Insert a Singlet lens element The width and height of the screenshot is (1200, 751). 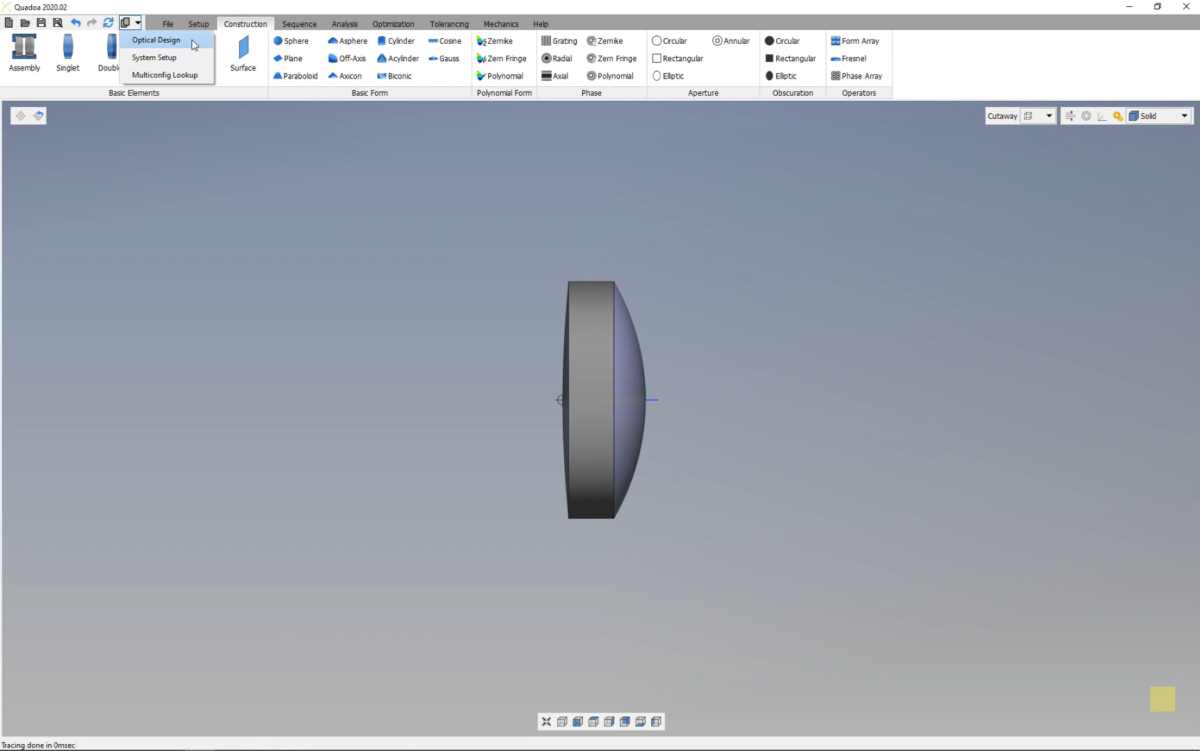68,54
